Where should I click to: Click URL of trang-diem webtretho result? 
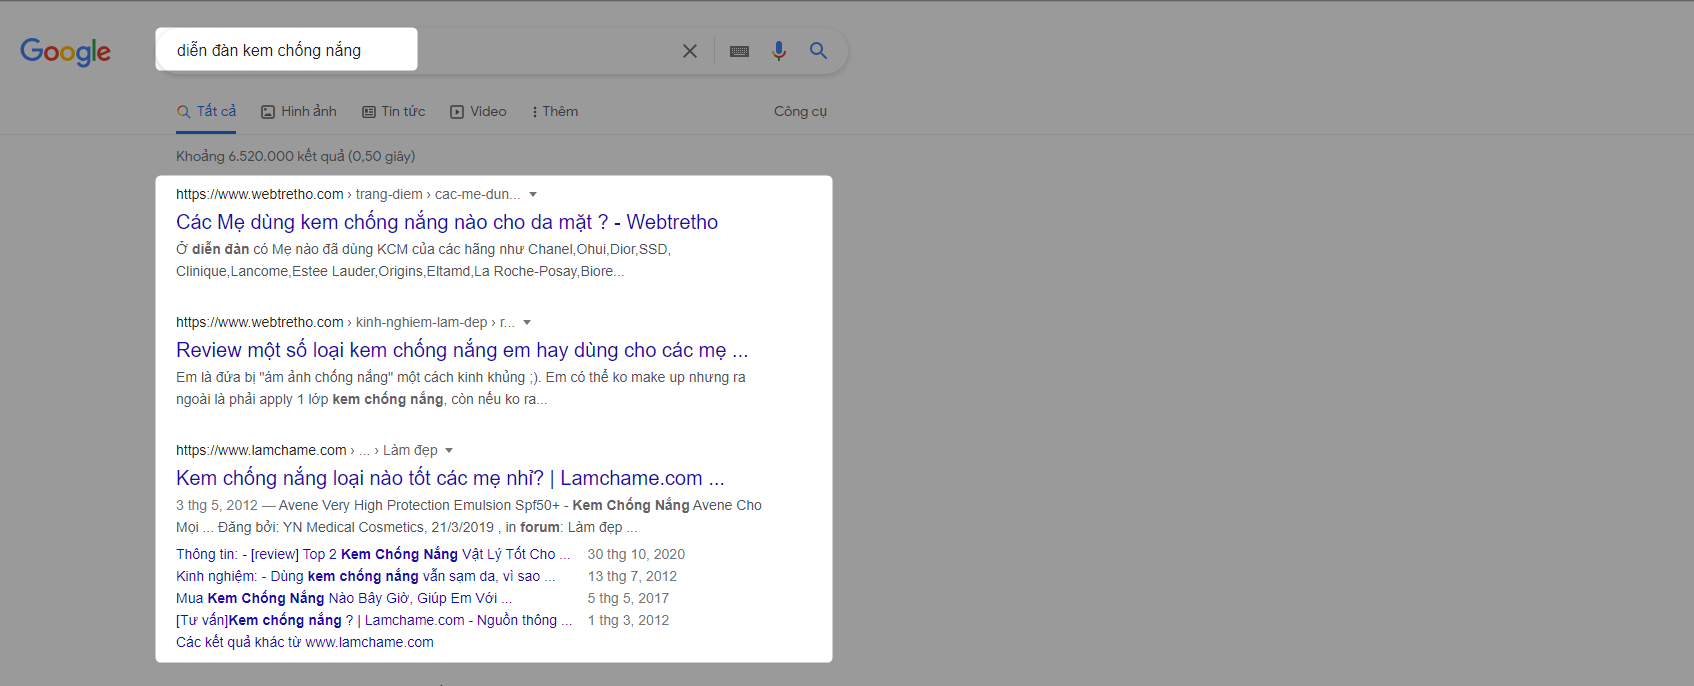[x=348, y=194]
